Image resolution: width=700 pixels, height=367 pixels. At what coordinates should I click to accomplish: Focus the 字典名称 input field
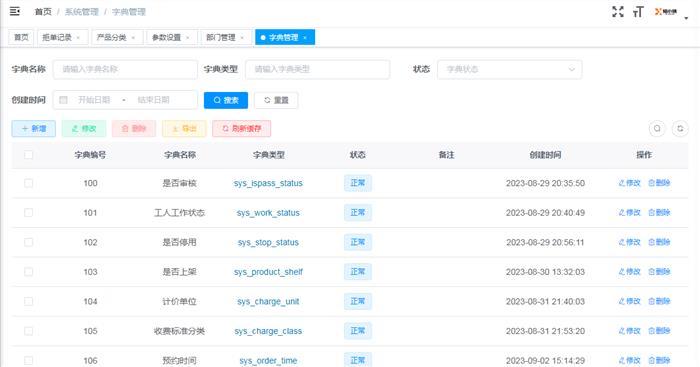(x=125, y=69)
